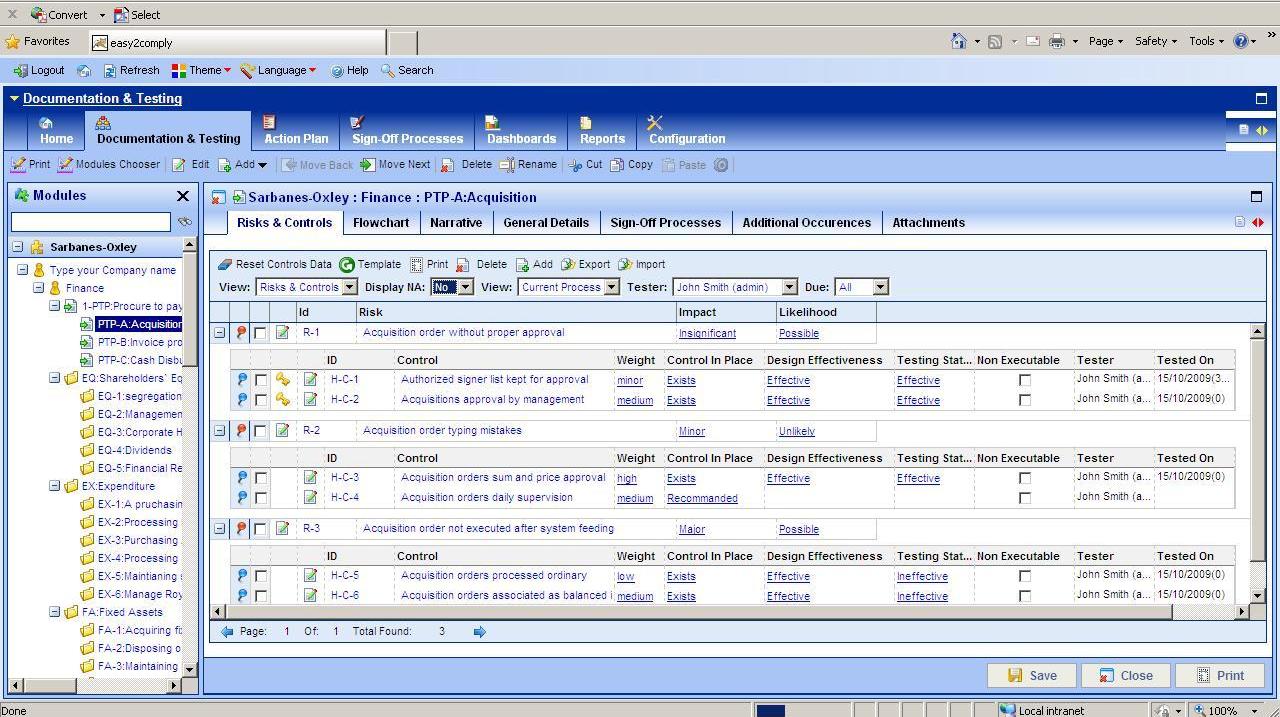1280x717 pixels.
Task: Click the green Template icon
Action: (347, 265)
